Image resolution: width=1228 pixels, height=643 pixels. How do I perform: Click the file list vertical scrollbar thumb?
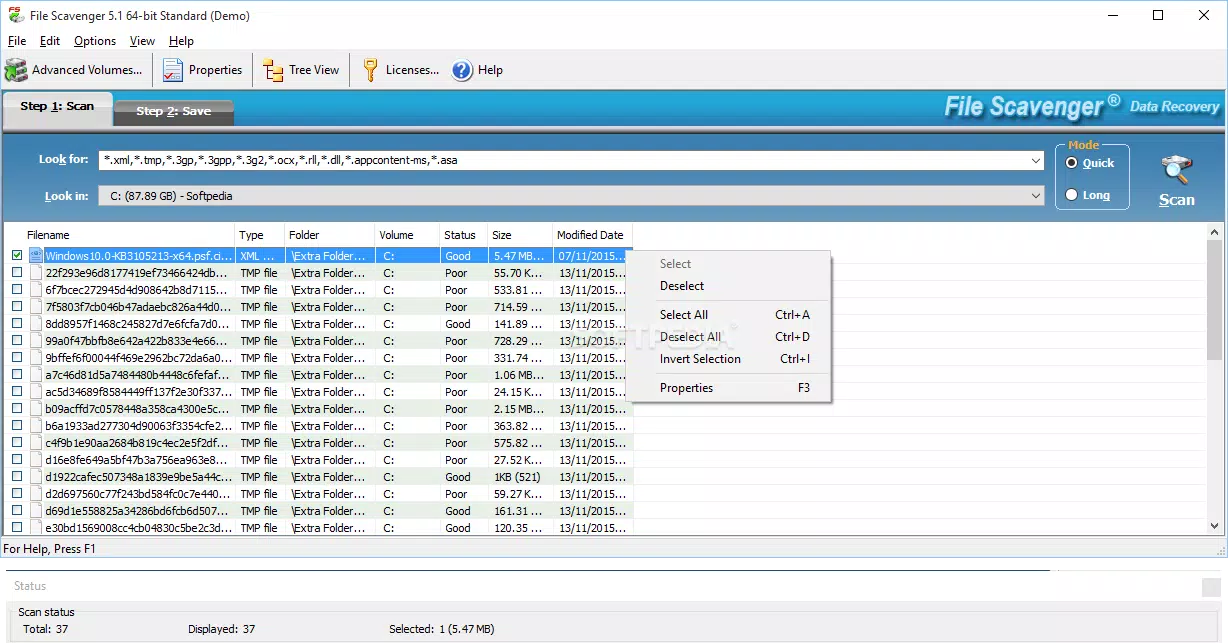[1214, 299]
